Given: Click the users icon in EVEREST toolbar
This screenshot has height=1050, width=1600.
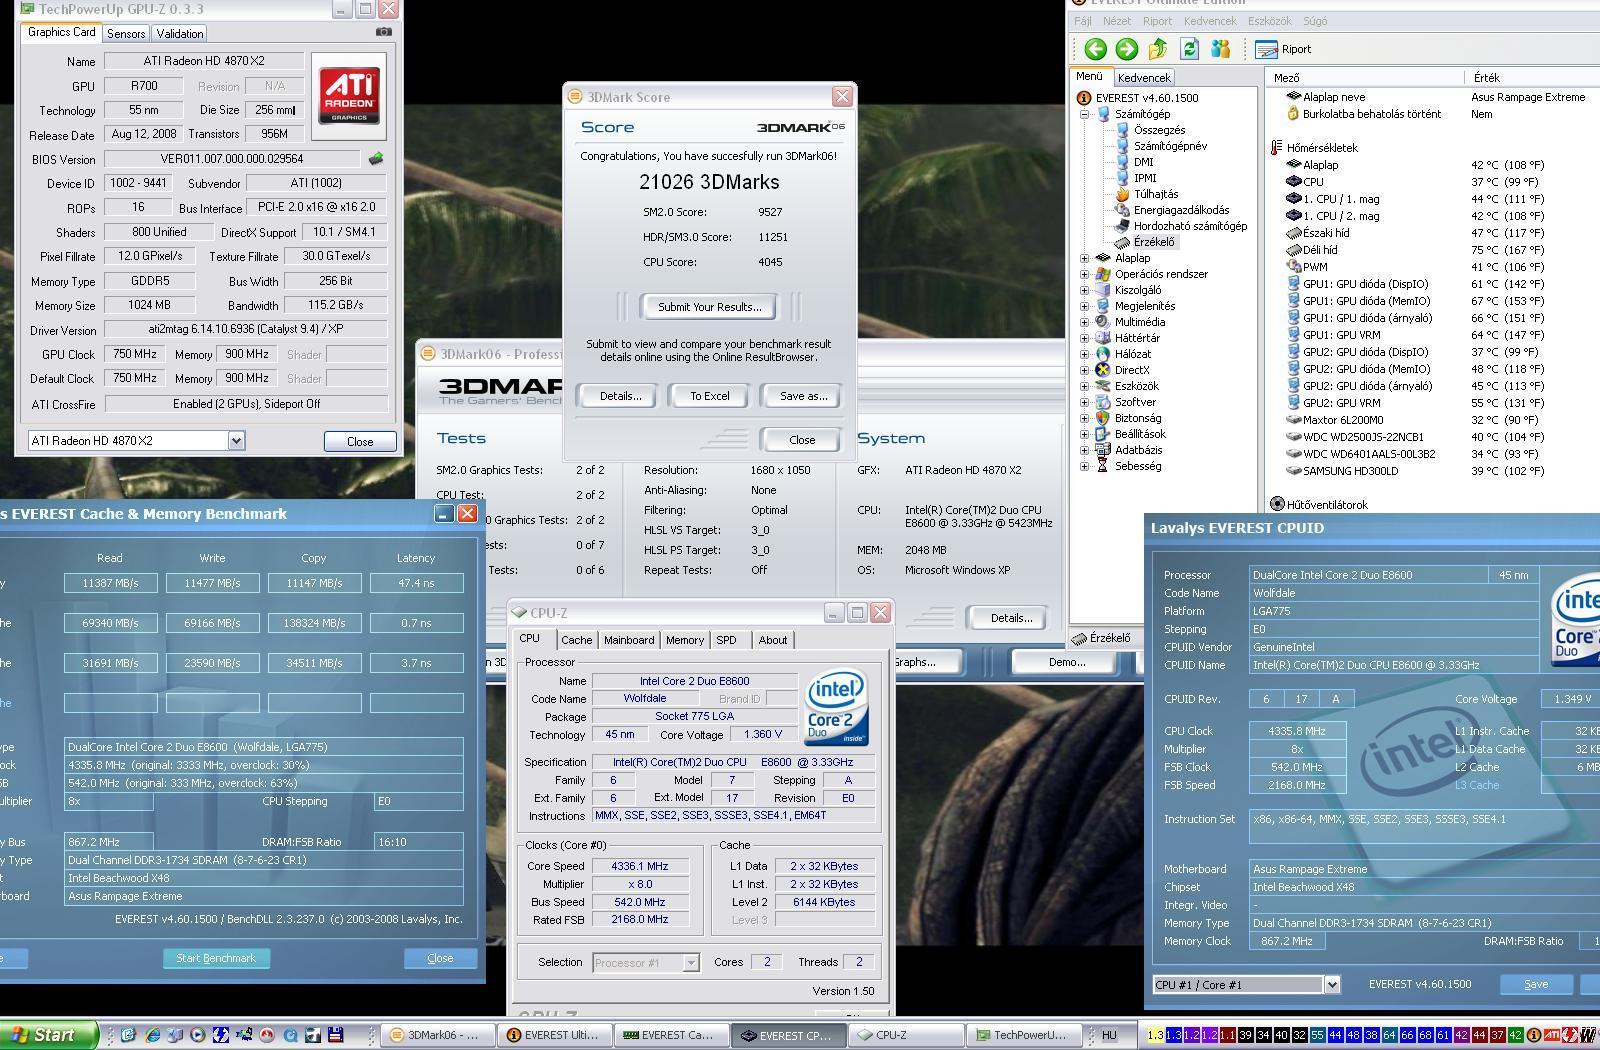Looking at the screenshot, I should click(x=1220, y=49).
